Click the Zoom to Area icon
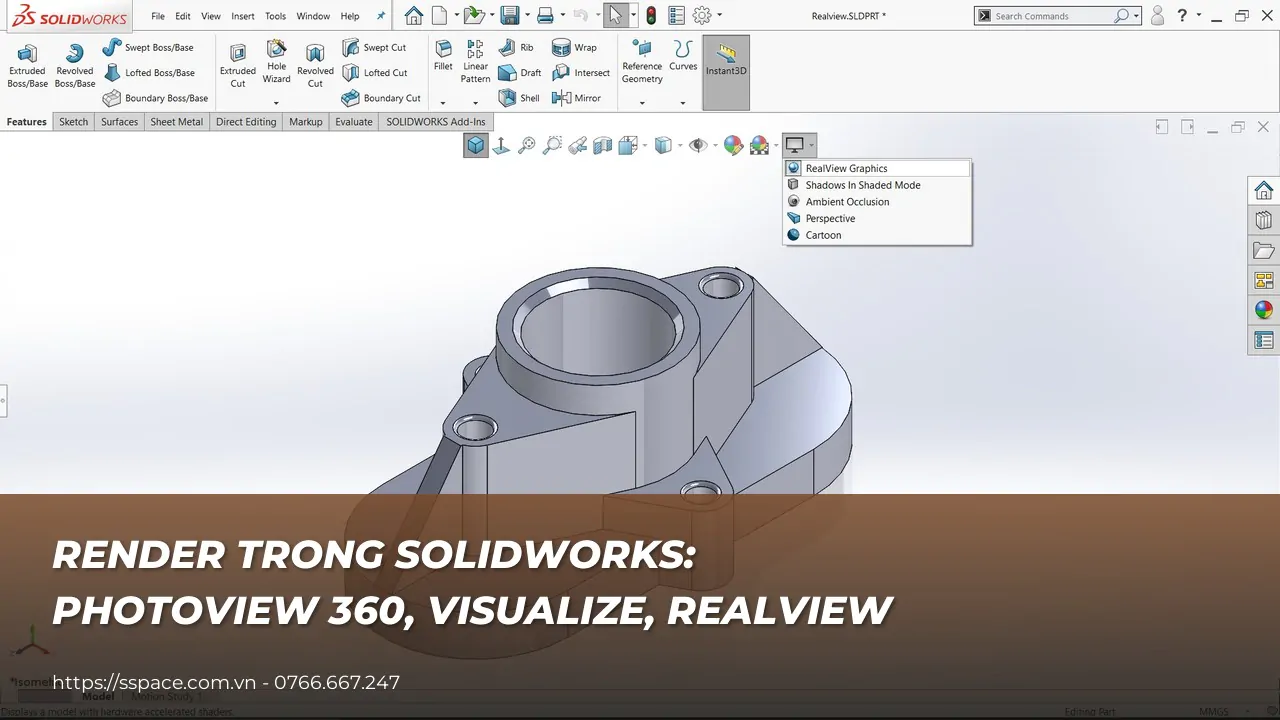Viewport: 1280px width, 720px height. point(552,146)
